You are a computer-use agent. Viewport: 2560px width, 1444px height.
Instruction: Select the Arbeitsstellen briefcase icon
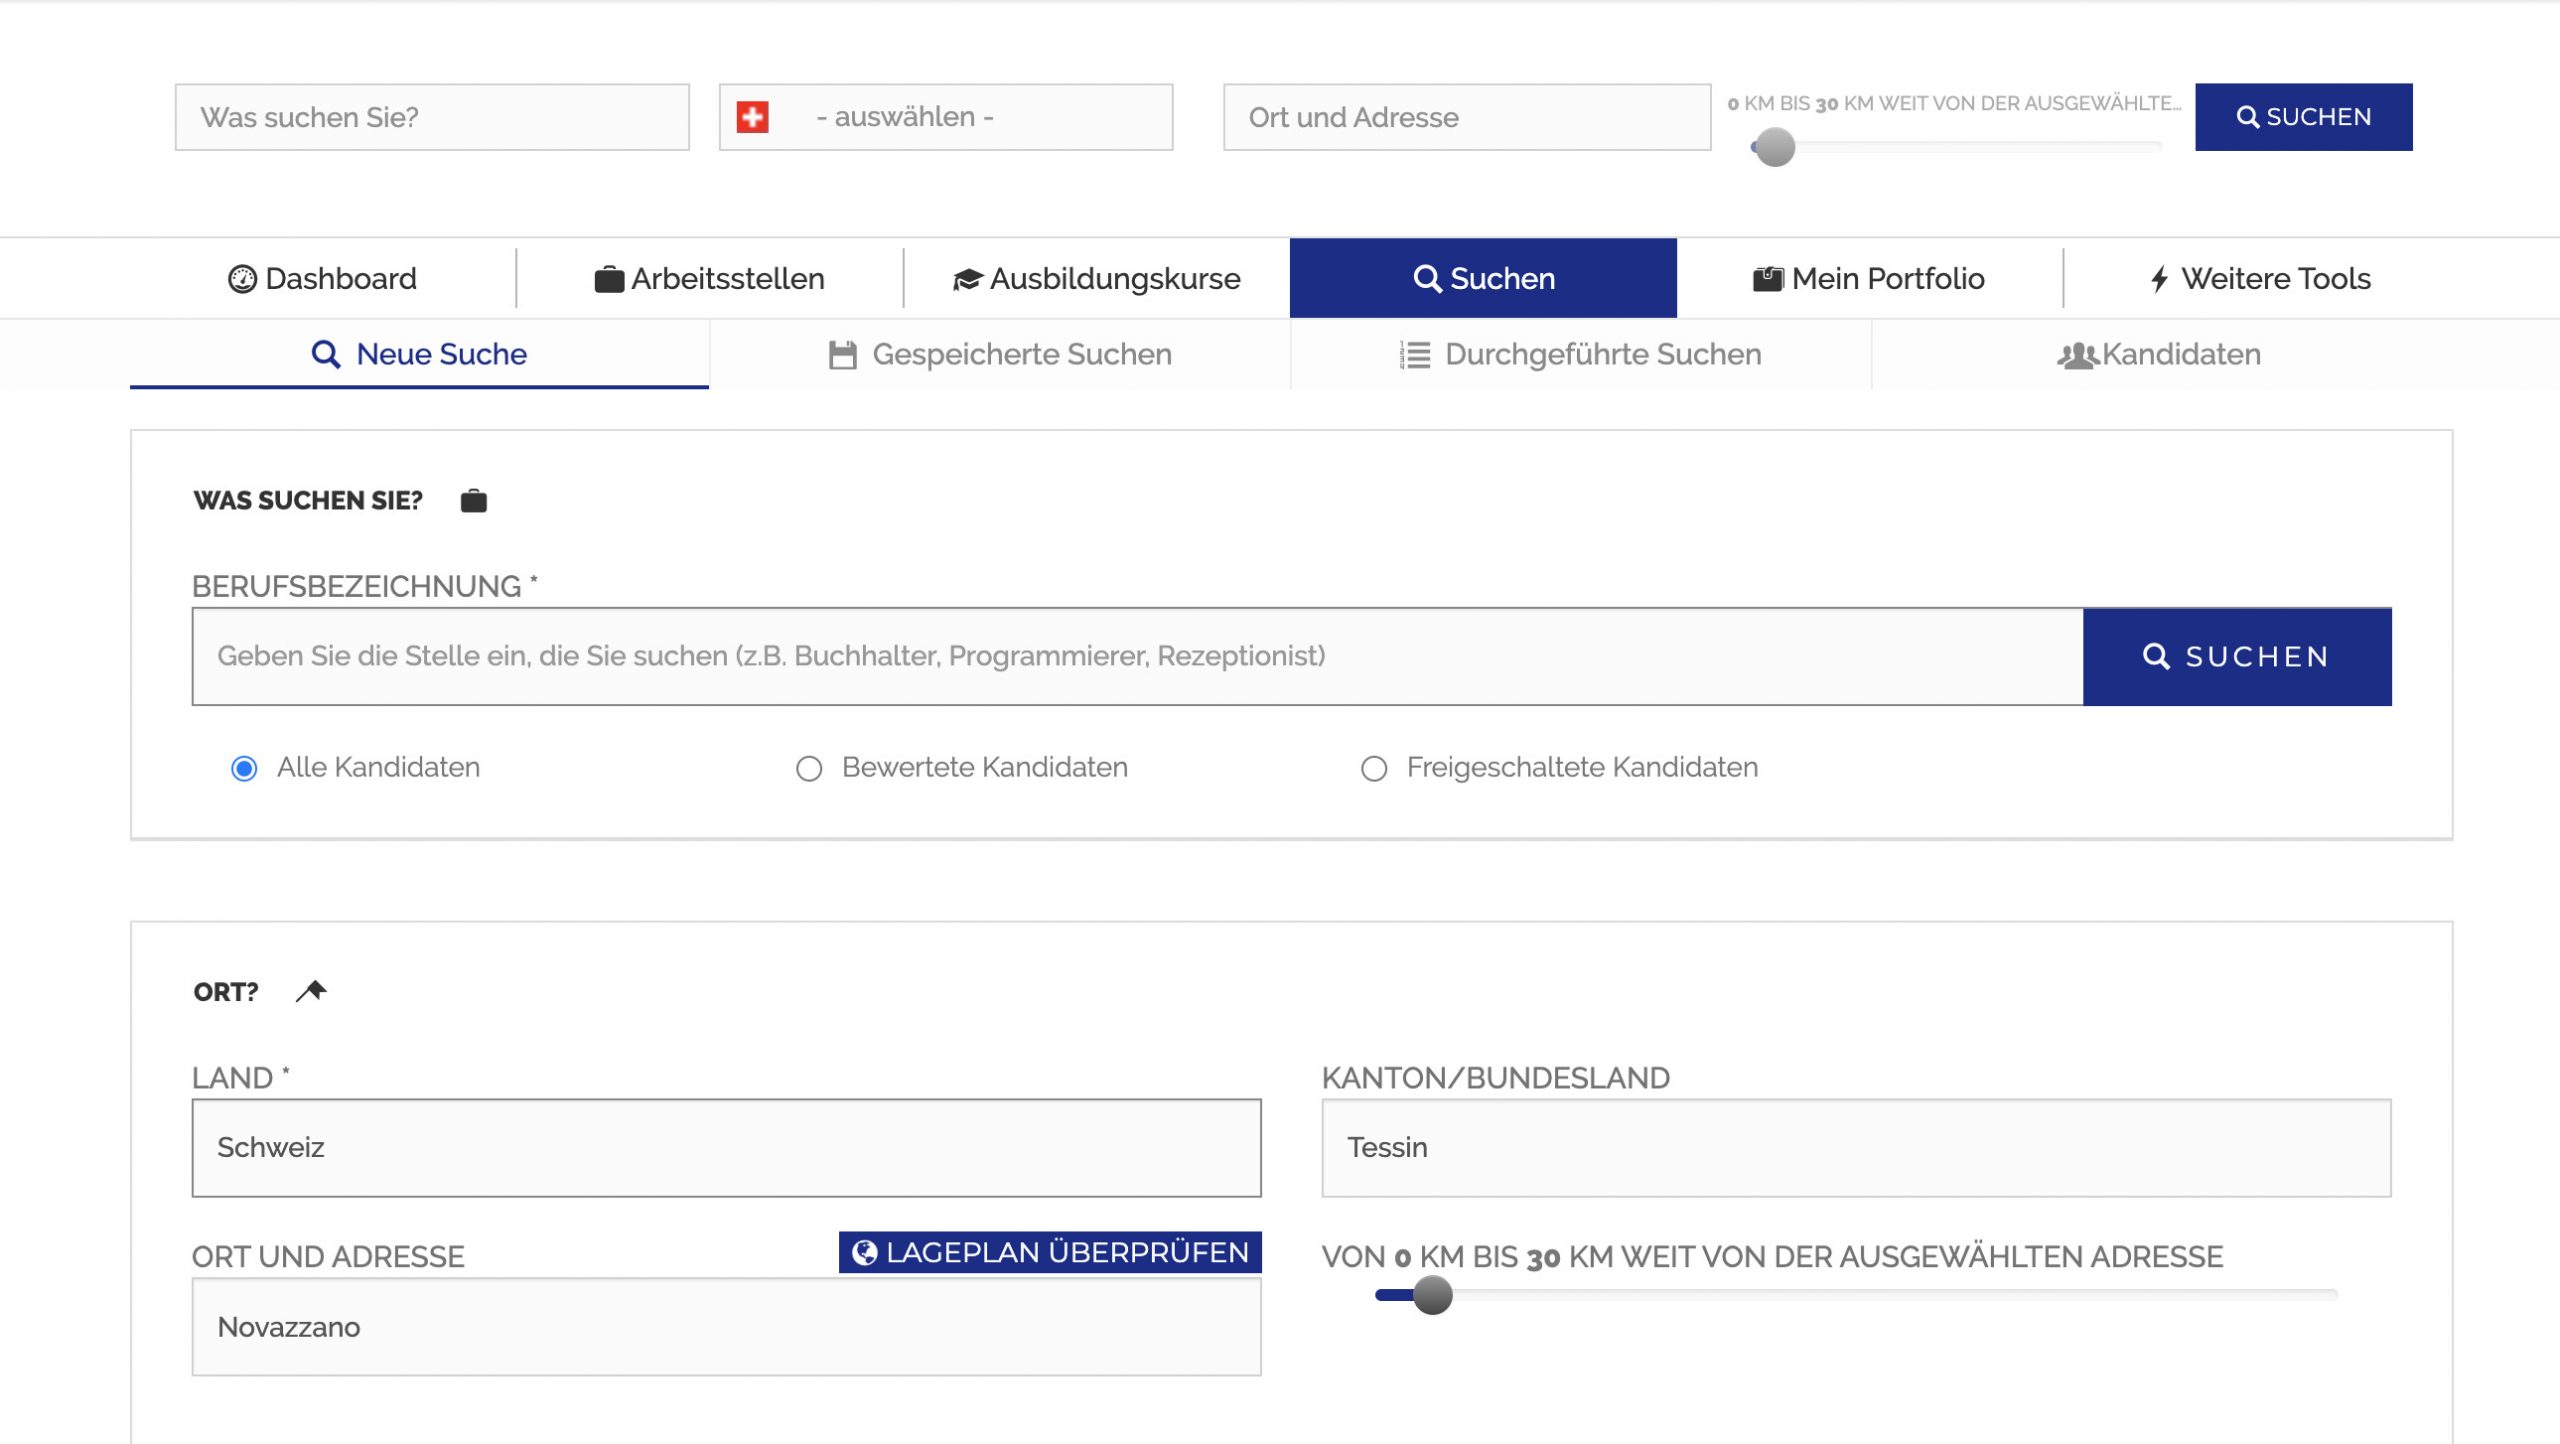610,278
